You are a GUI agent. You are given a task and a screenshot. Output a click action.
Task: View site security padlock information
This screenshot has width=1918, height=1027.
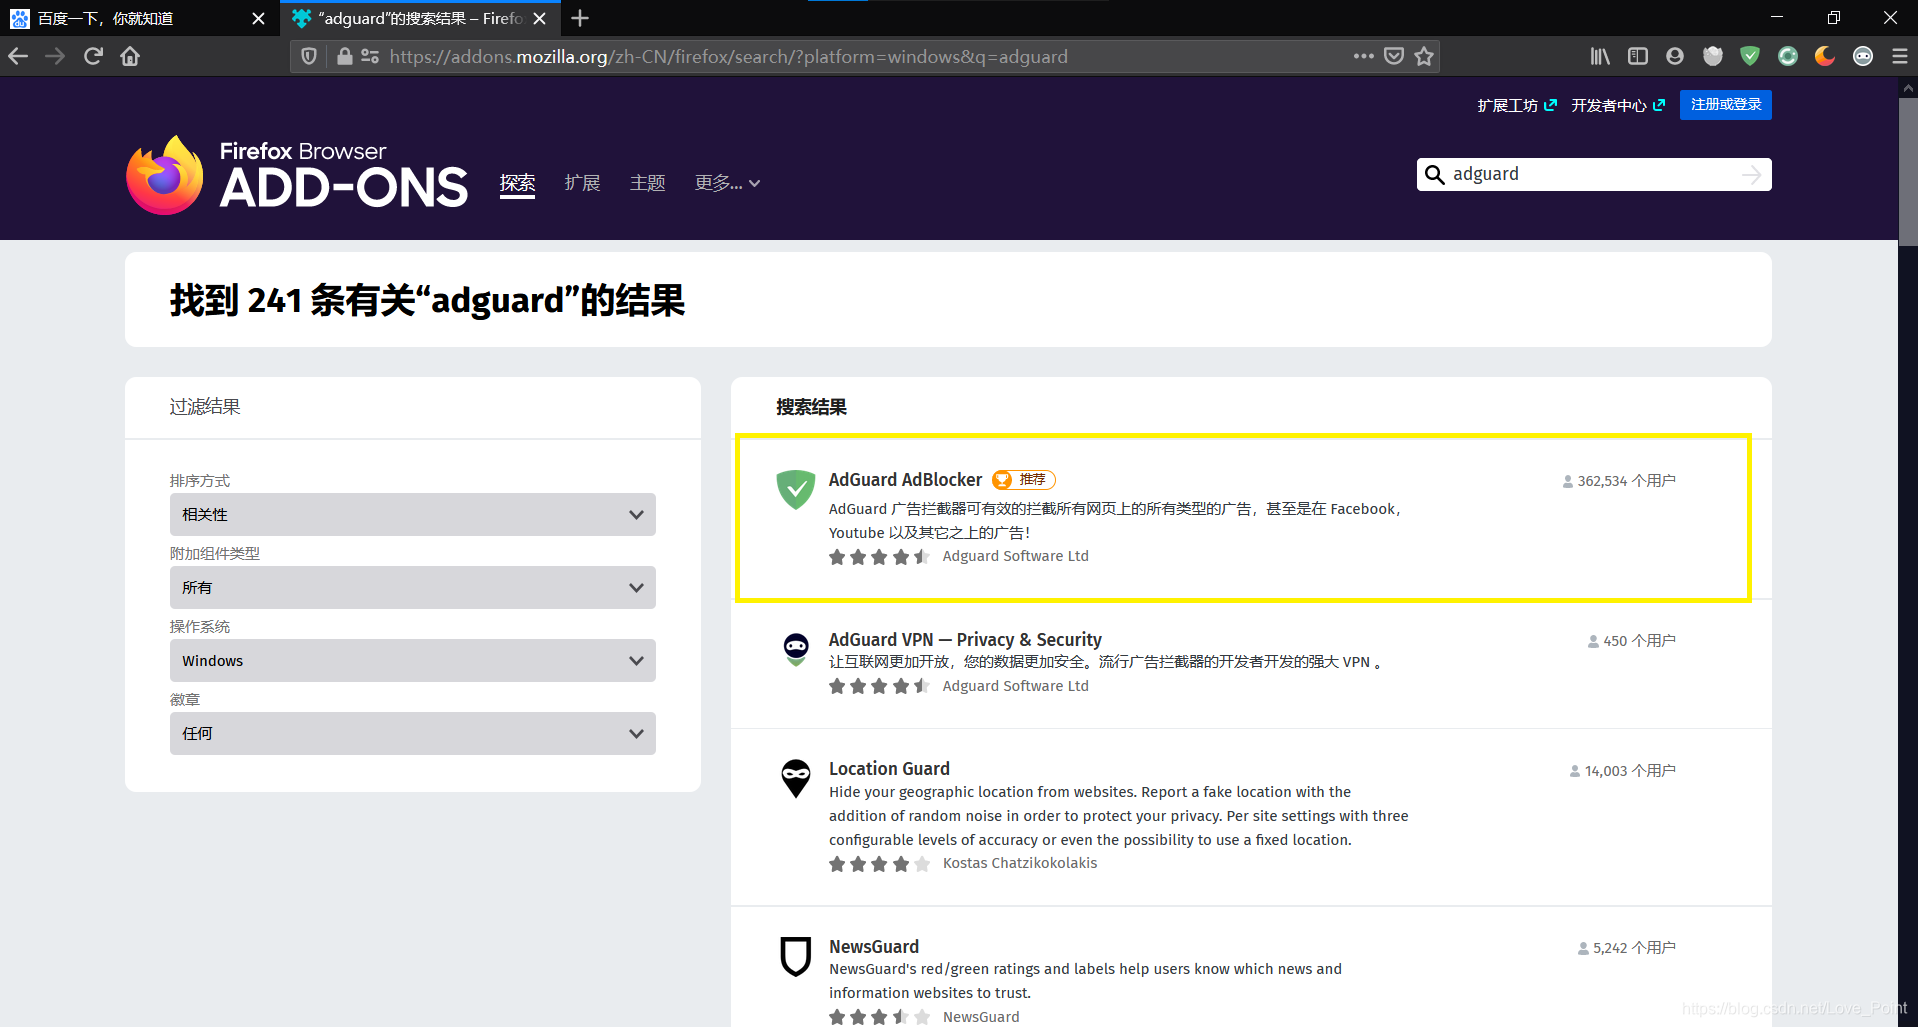344,56
